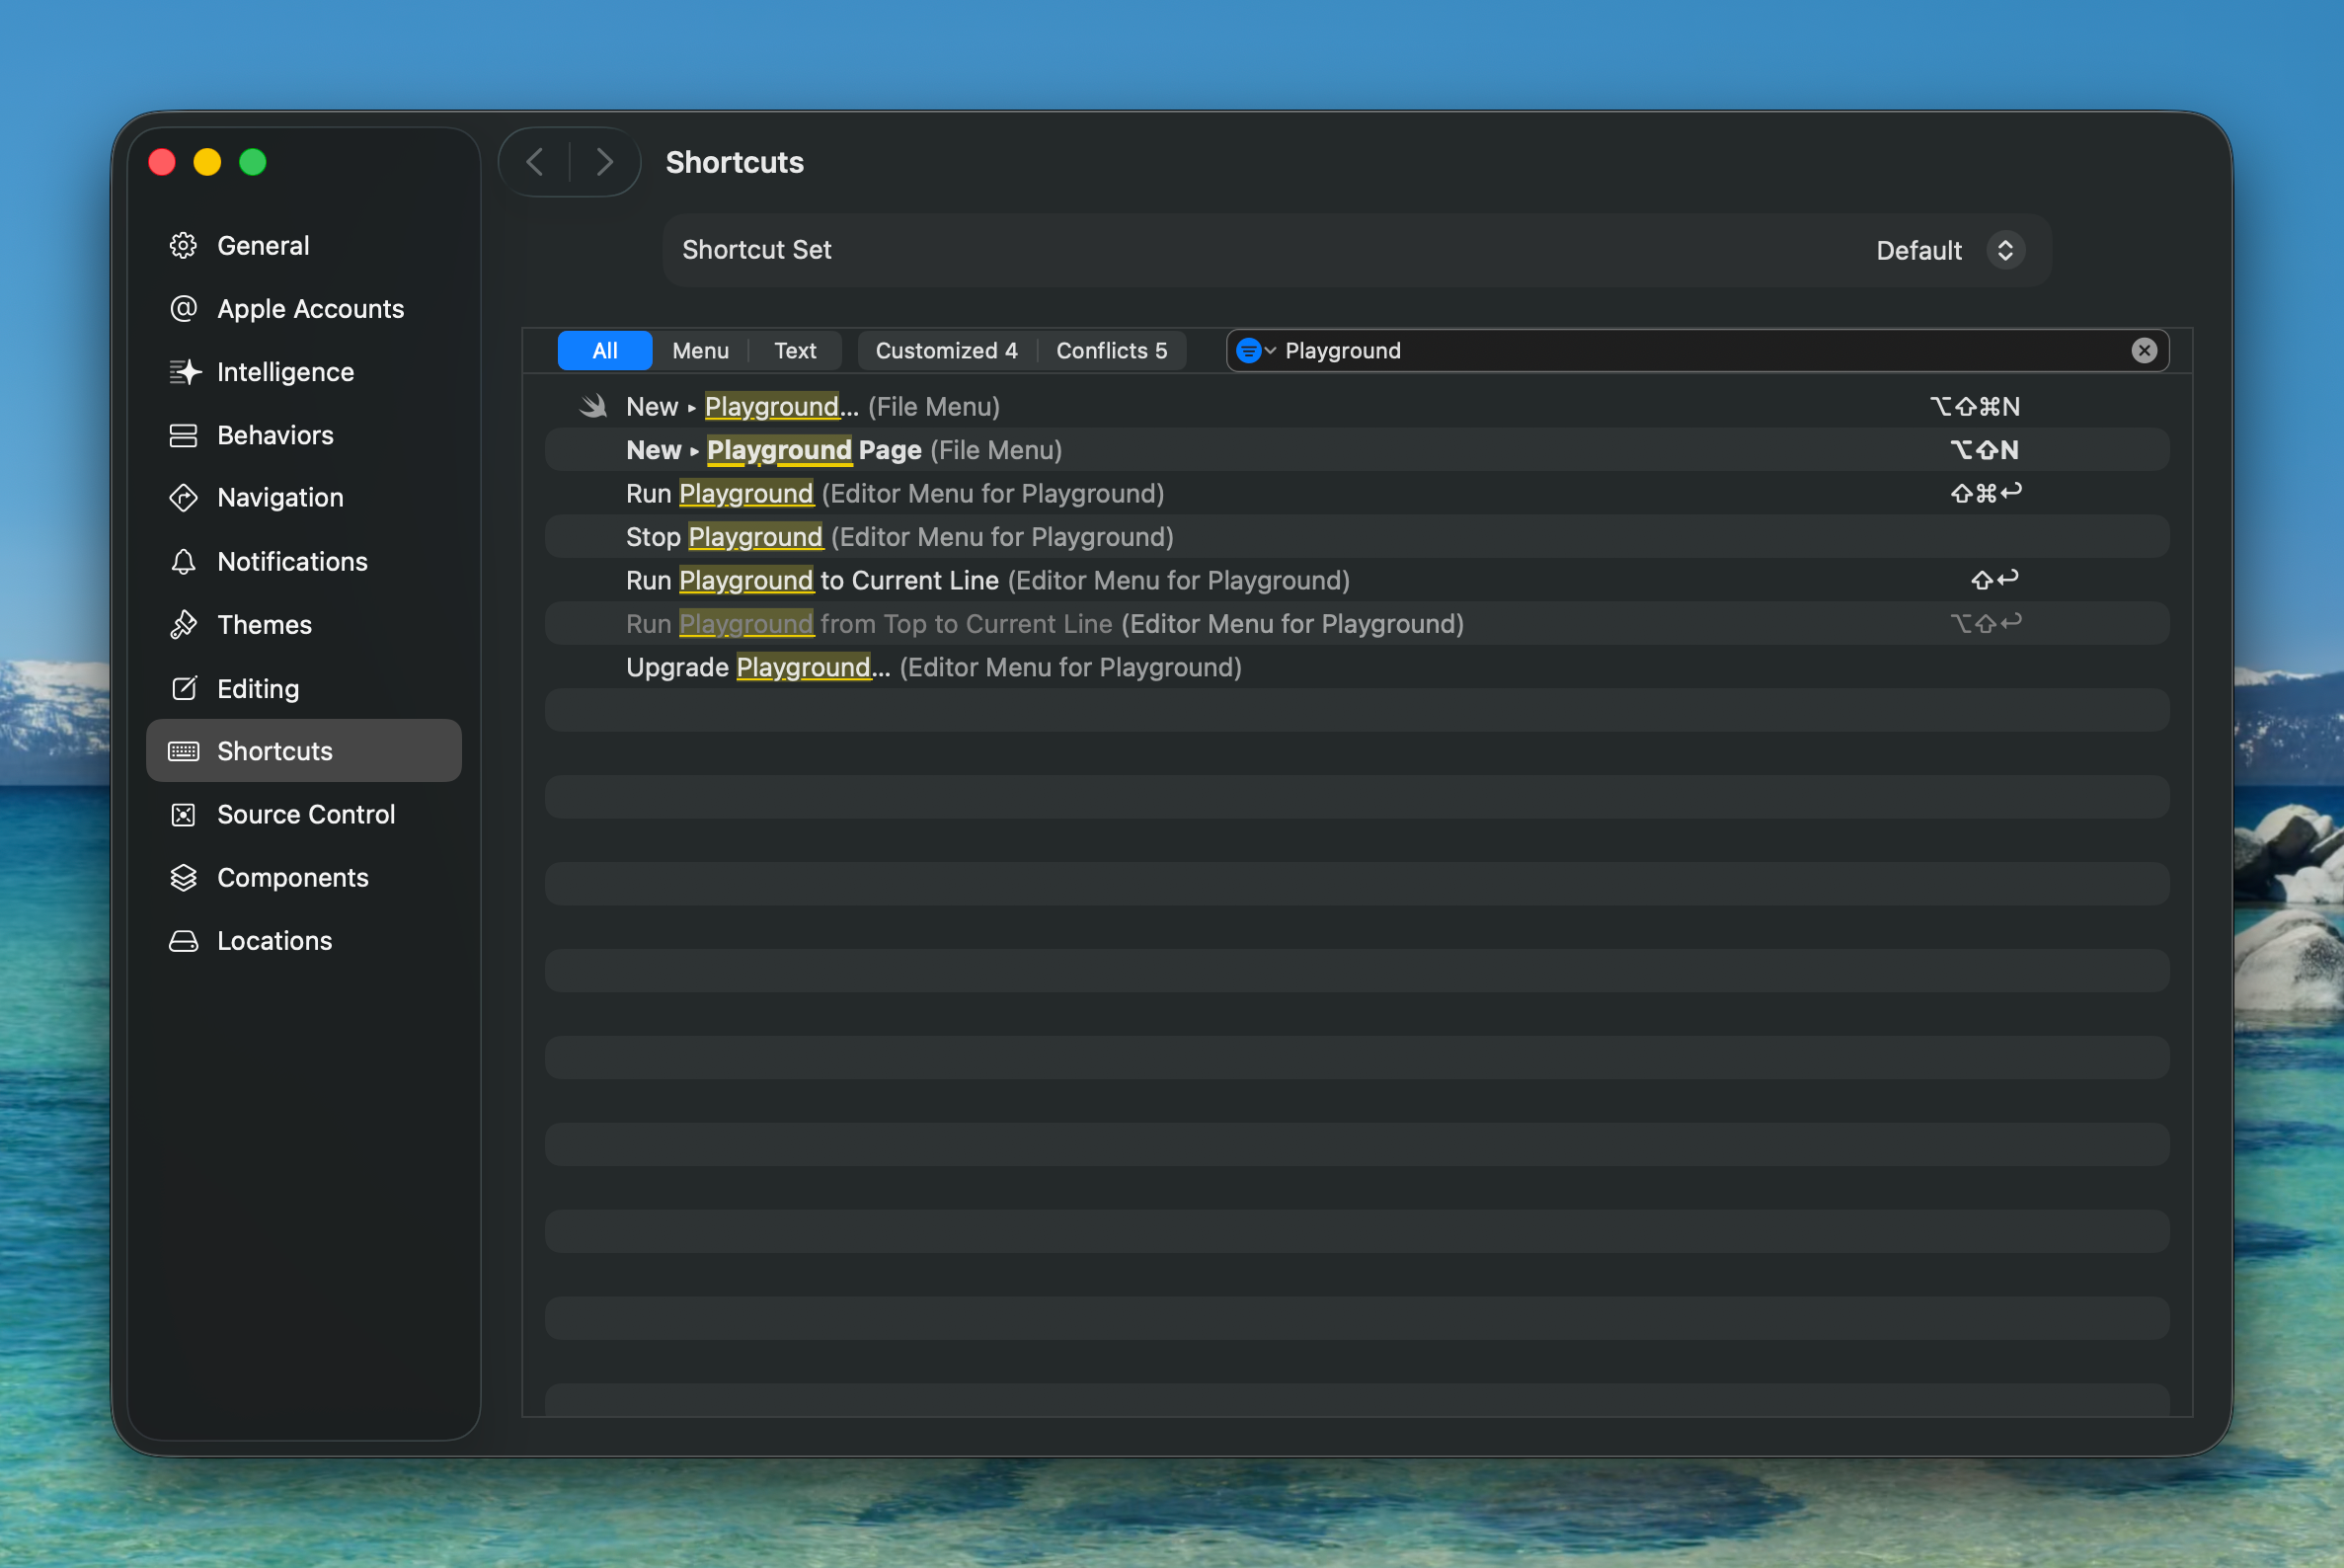This screenshot has width=2344, height=1568.
Task: Select the Text filter tab
Action: (795, 350)
